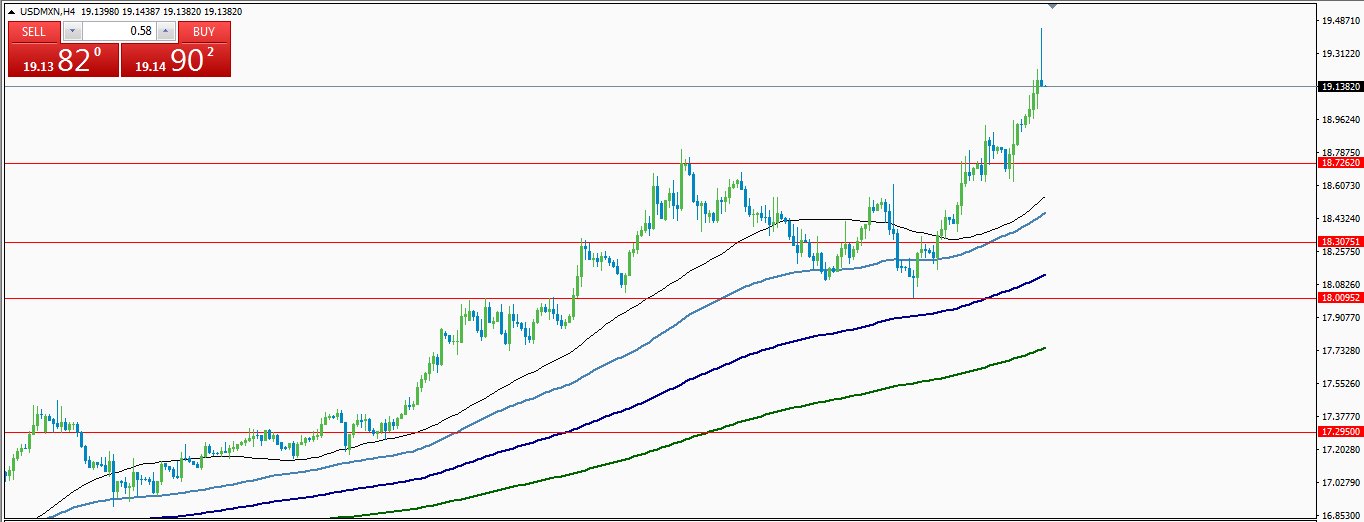This screenshot has width=1364, height=522.
Task: Click the 19.13 82 sell price box
Action: tap(63, 59)
